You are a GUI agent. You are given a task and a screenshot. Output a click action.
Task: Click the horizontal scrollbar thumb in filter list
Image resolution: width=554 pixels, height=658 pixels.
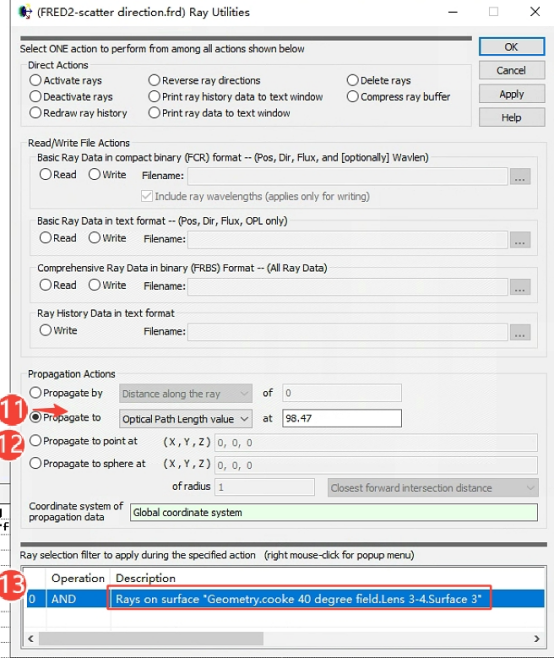151,639
